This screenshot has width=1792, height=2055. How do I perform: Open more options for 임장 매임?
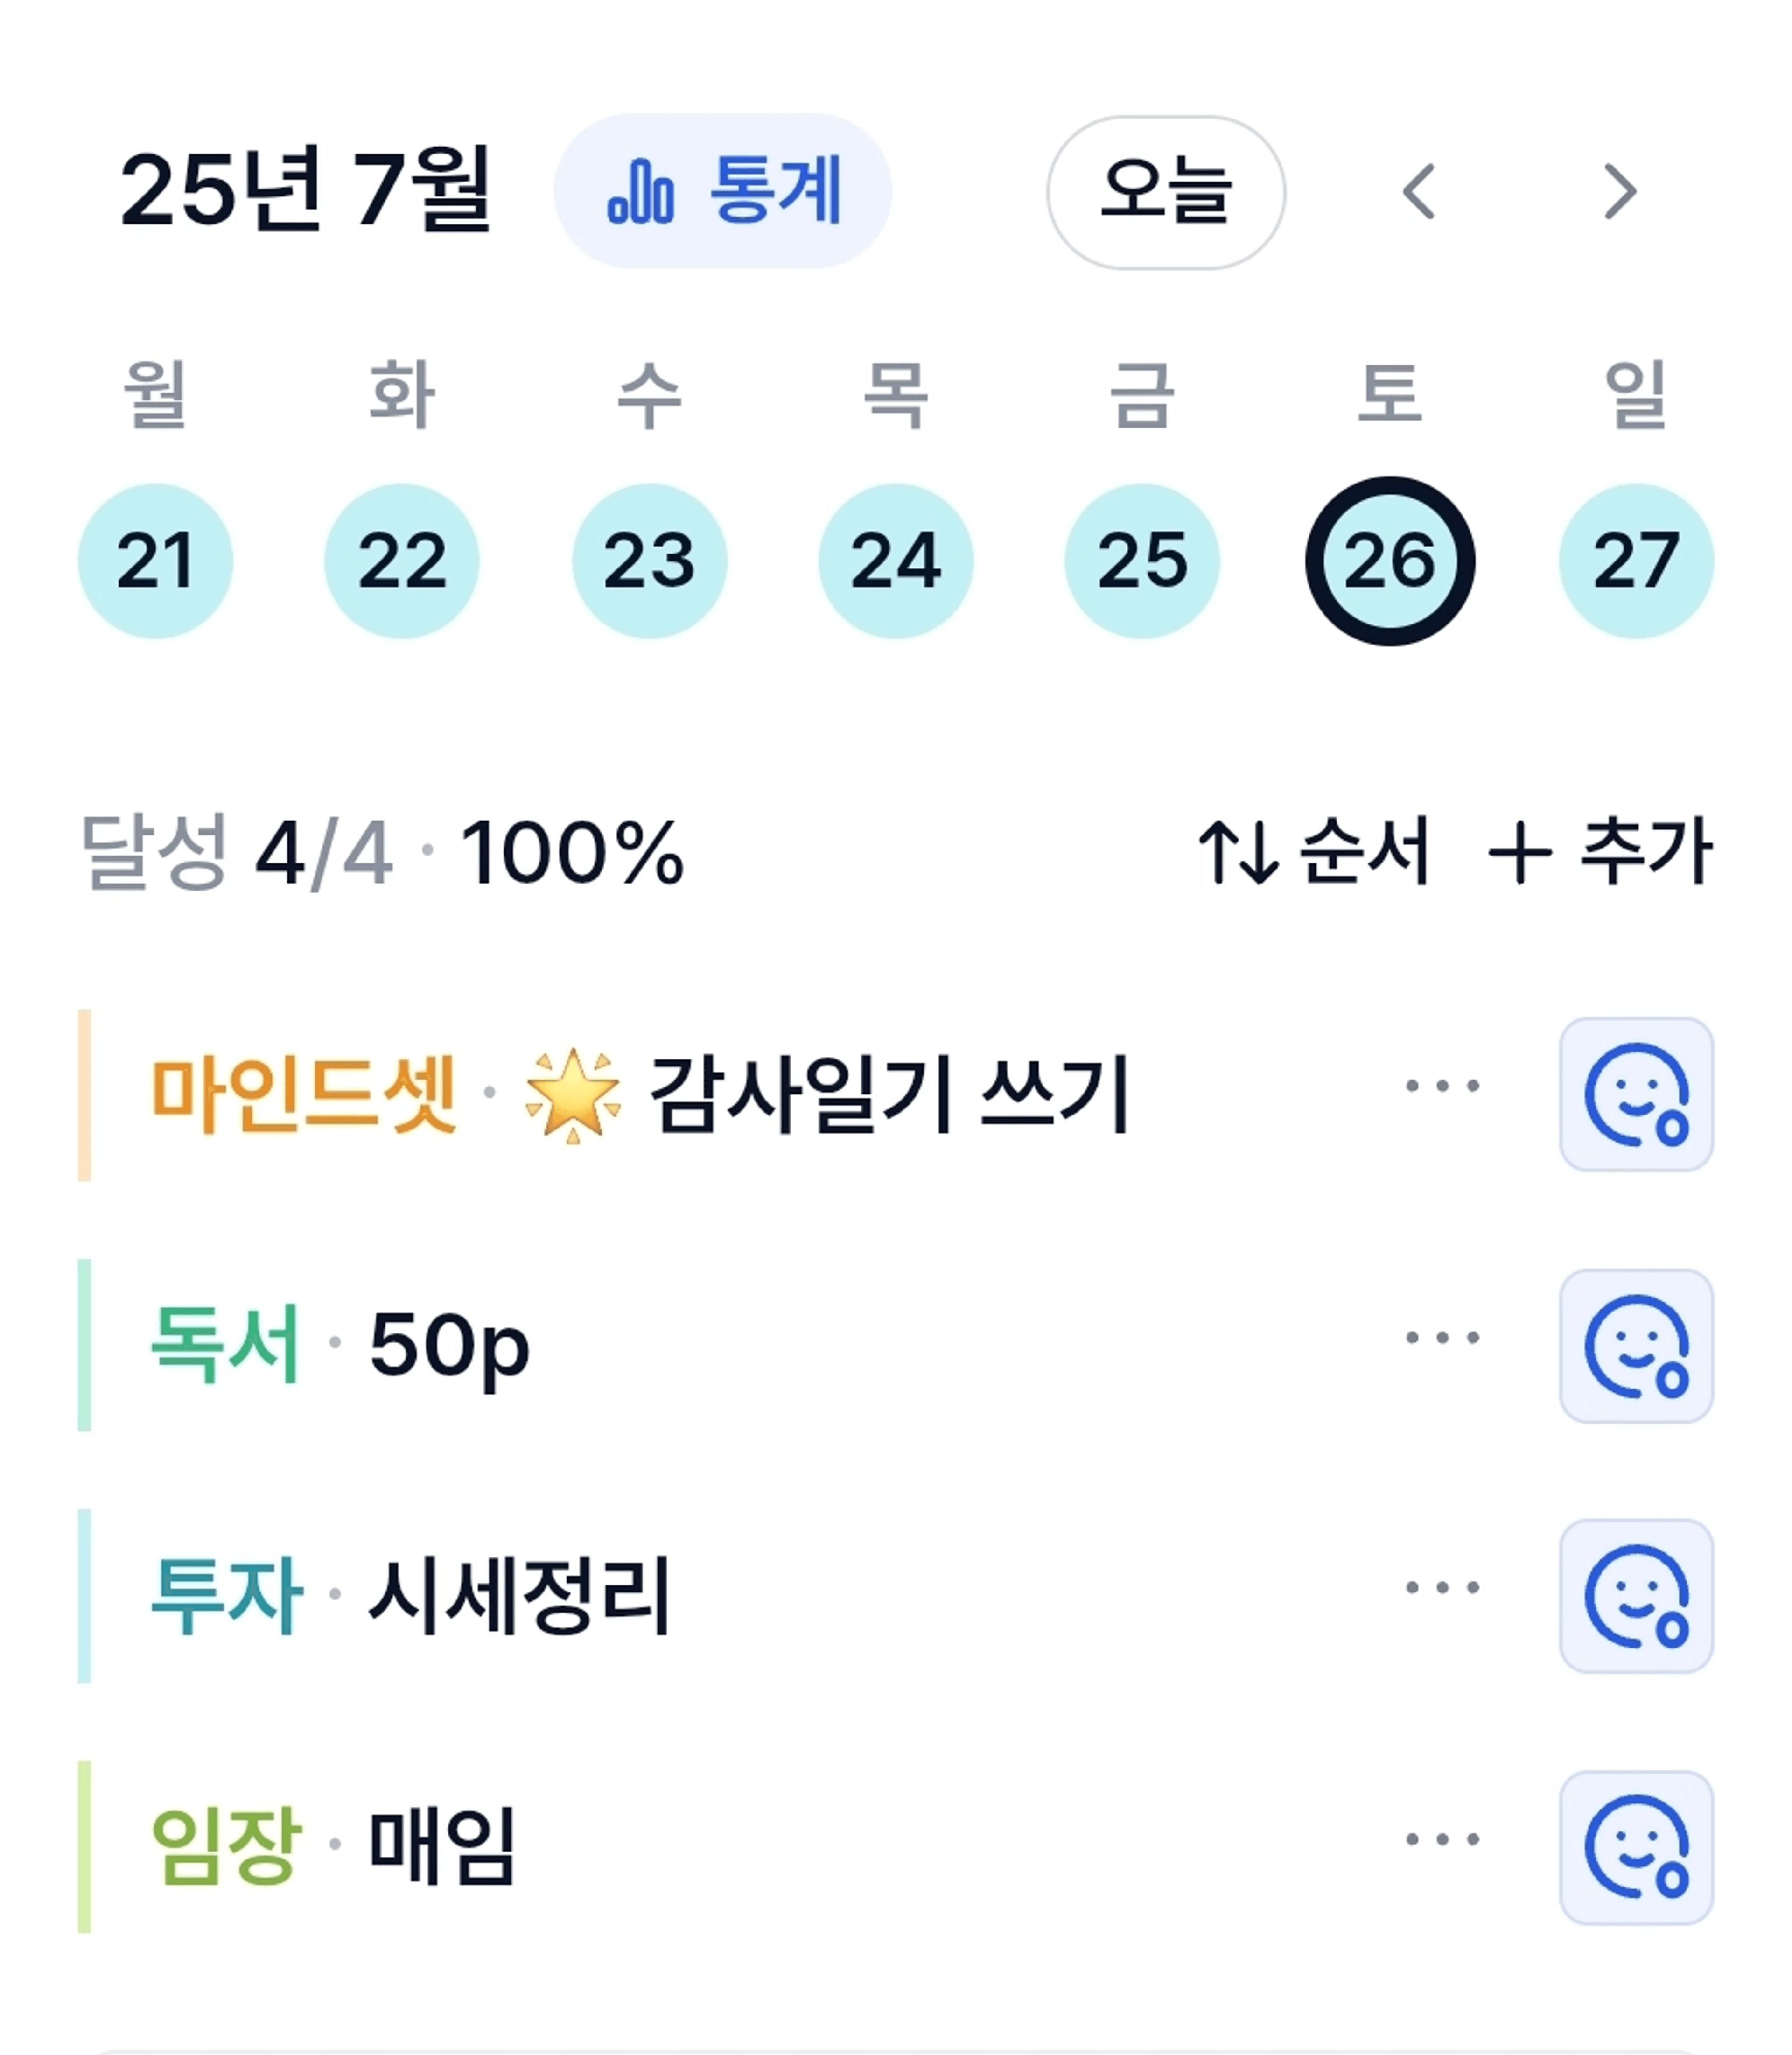click(1442, 1839)
